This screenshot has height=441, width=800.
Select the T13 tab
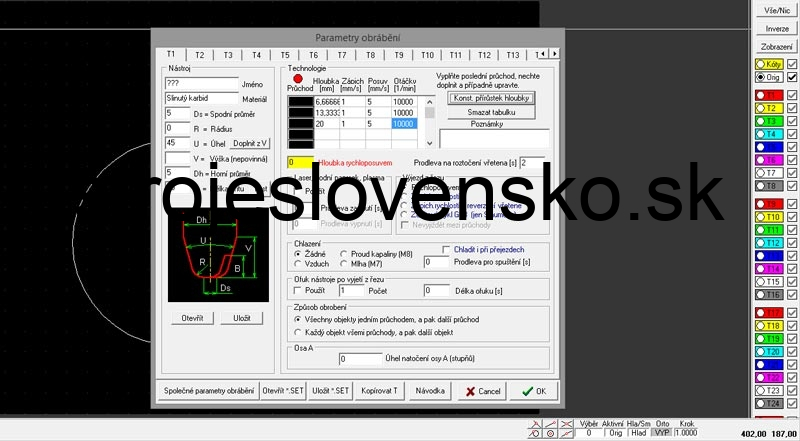pos(513,55)
